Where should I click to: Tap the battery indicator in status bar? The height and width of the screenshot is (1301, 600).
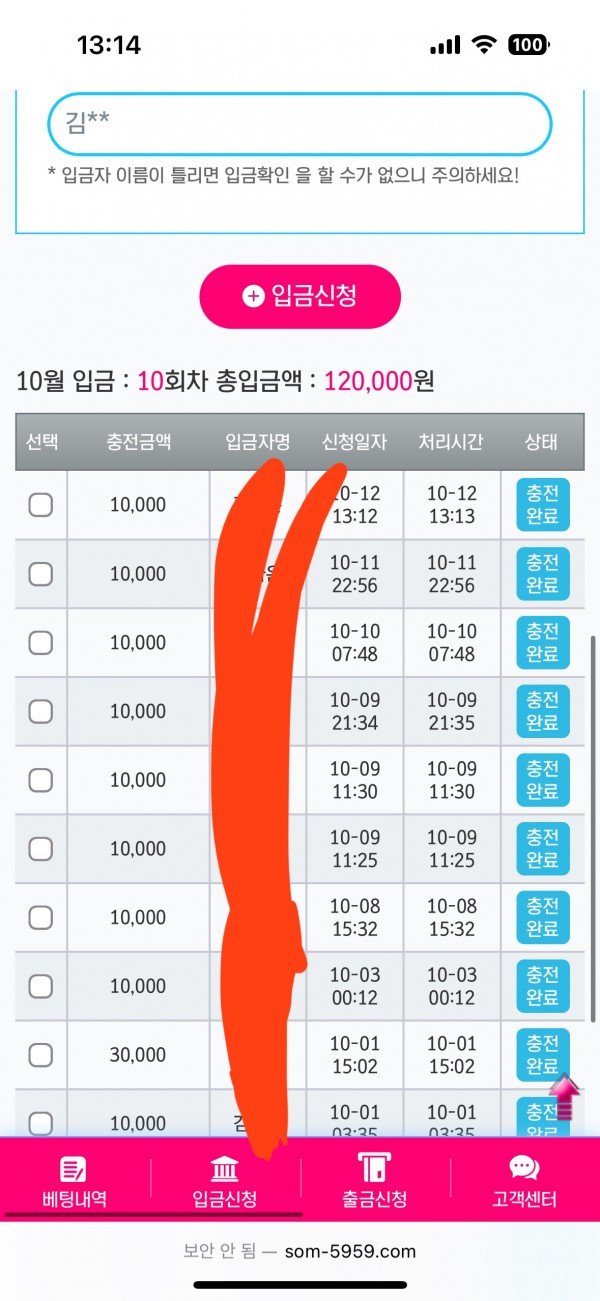coord(529,45)
